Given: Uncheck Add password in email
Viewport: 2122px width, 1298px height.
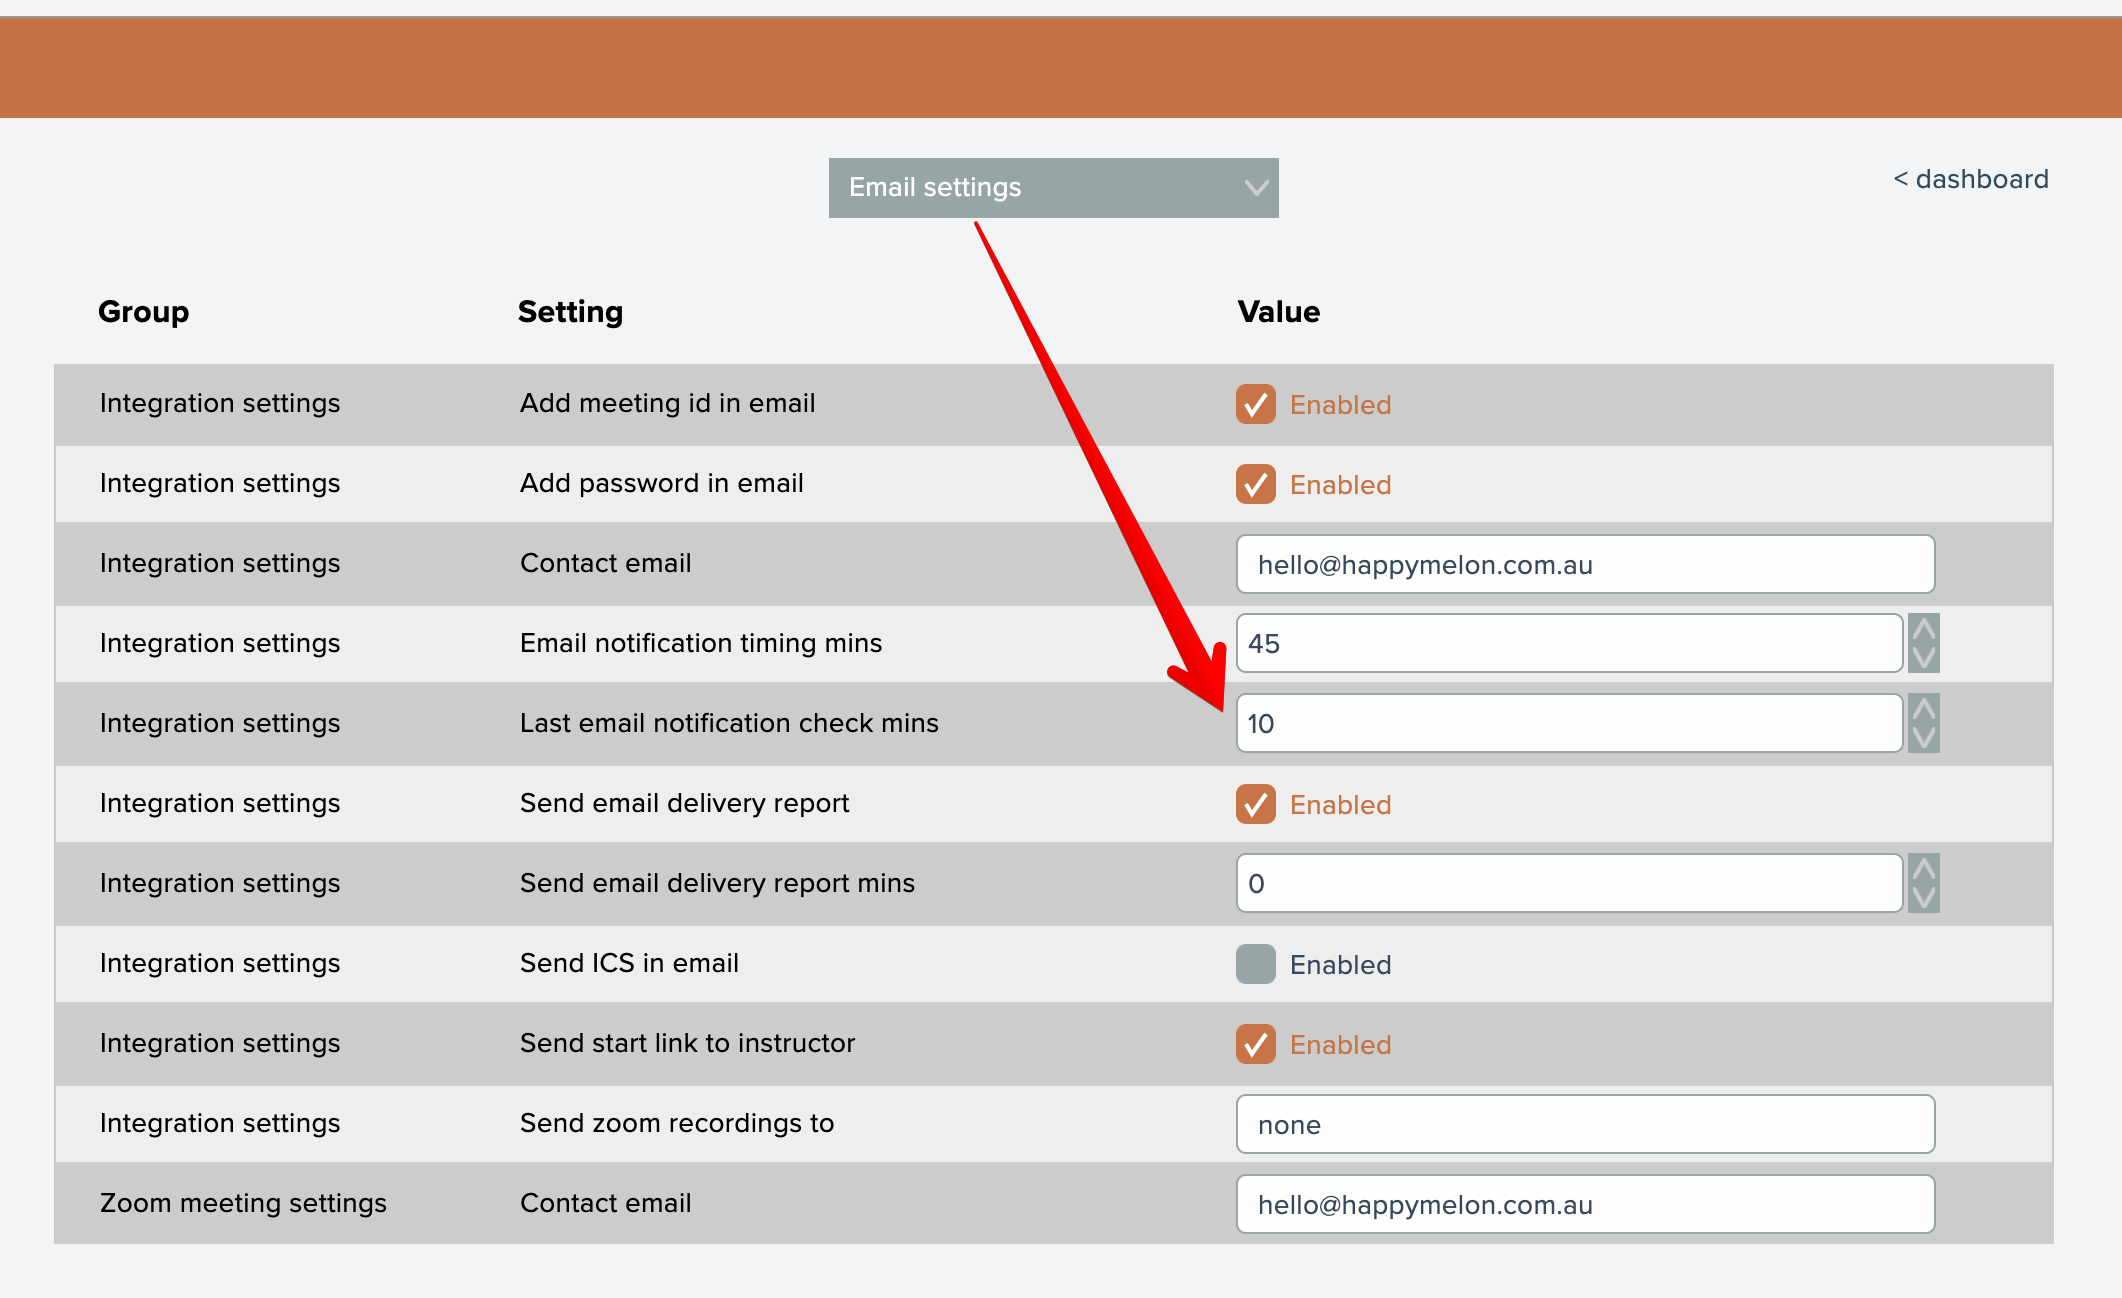Looking at the screenshot, I should [1256, 484].
